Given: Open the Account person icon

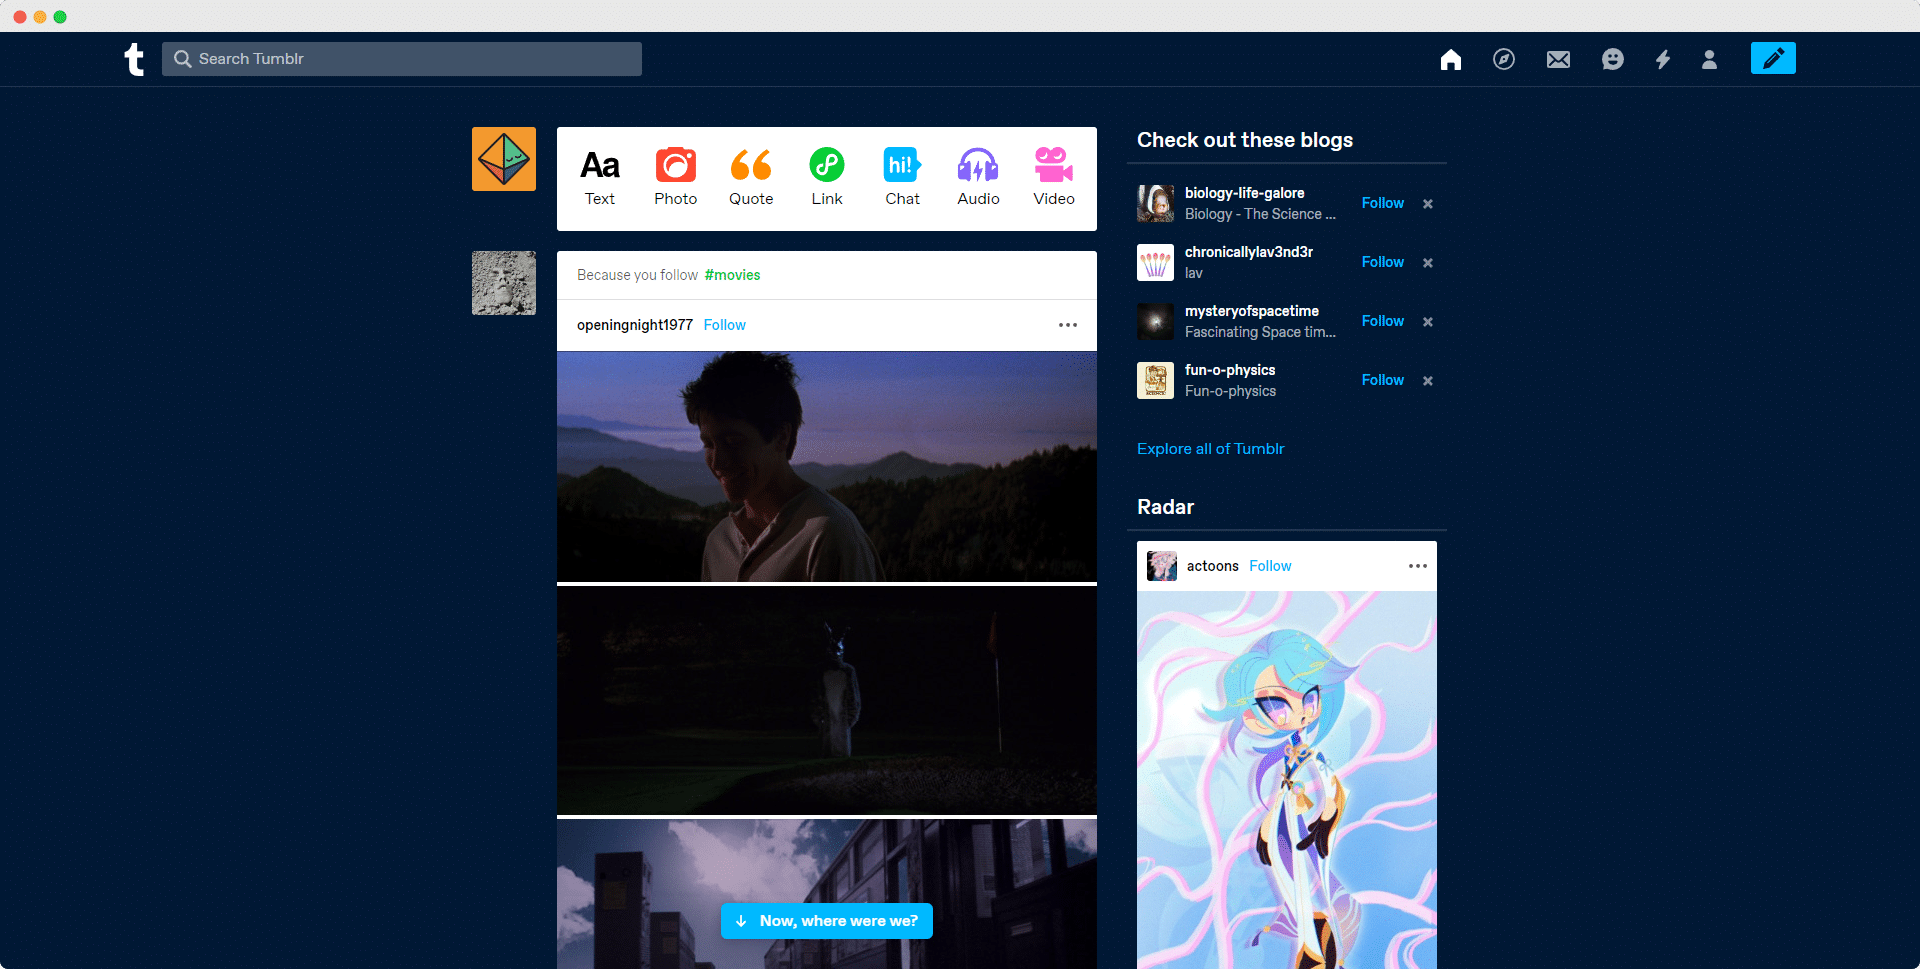Looking at the screenshot, I should pos(1710,60).
